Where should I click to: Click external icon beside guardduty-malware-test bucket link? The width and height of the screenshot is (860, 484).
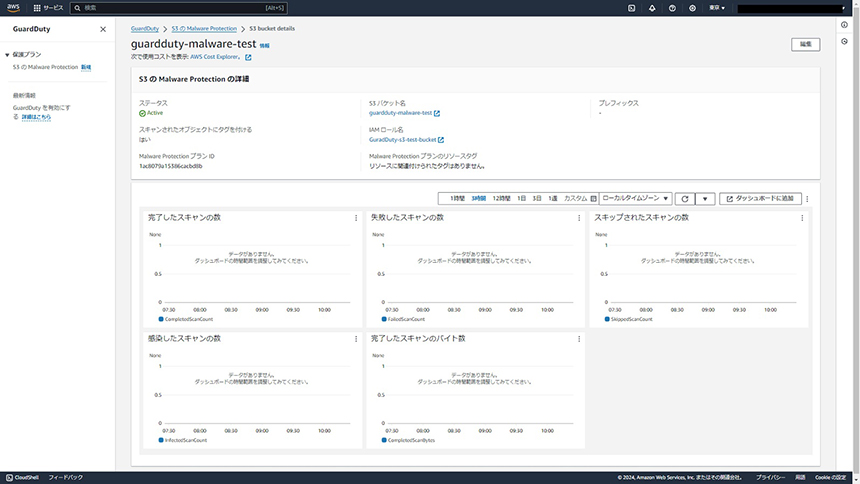[x=437, y=114]
